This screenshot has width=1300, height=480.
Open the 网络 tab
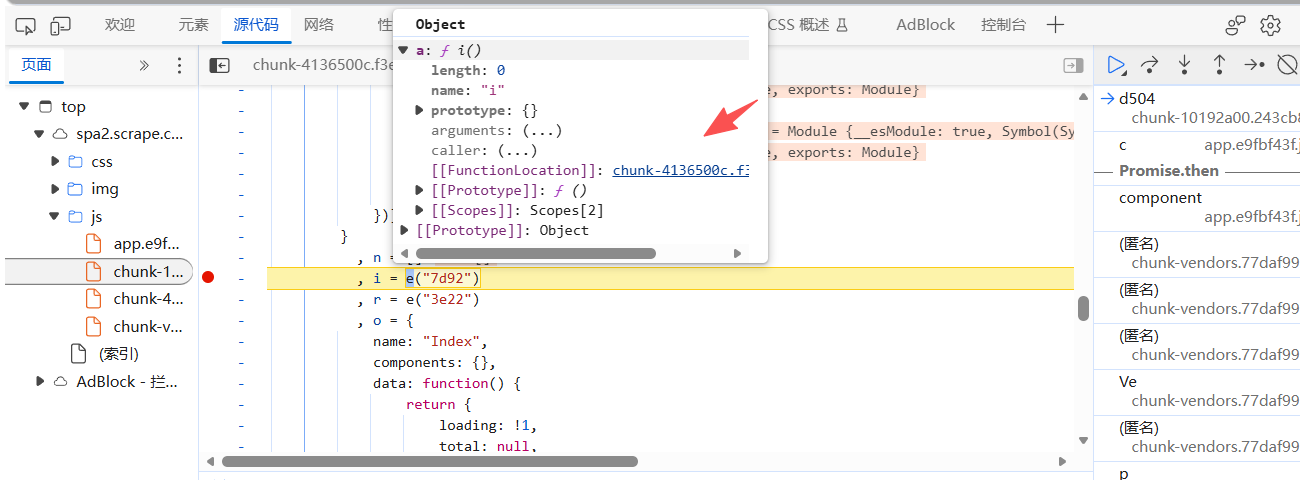319,25
